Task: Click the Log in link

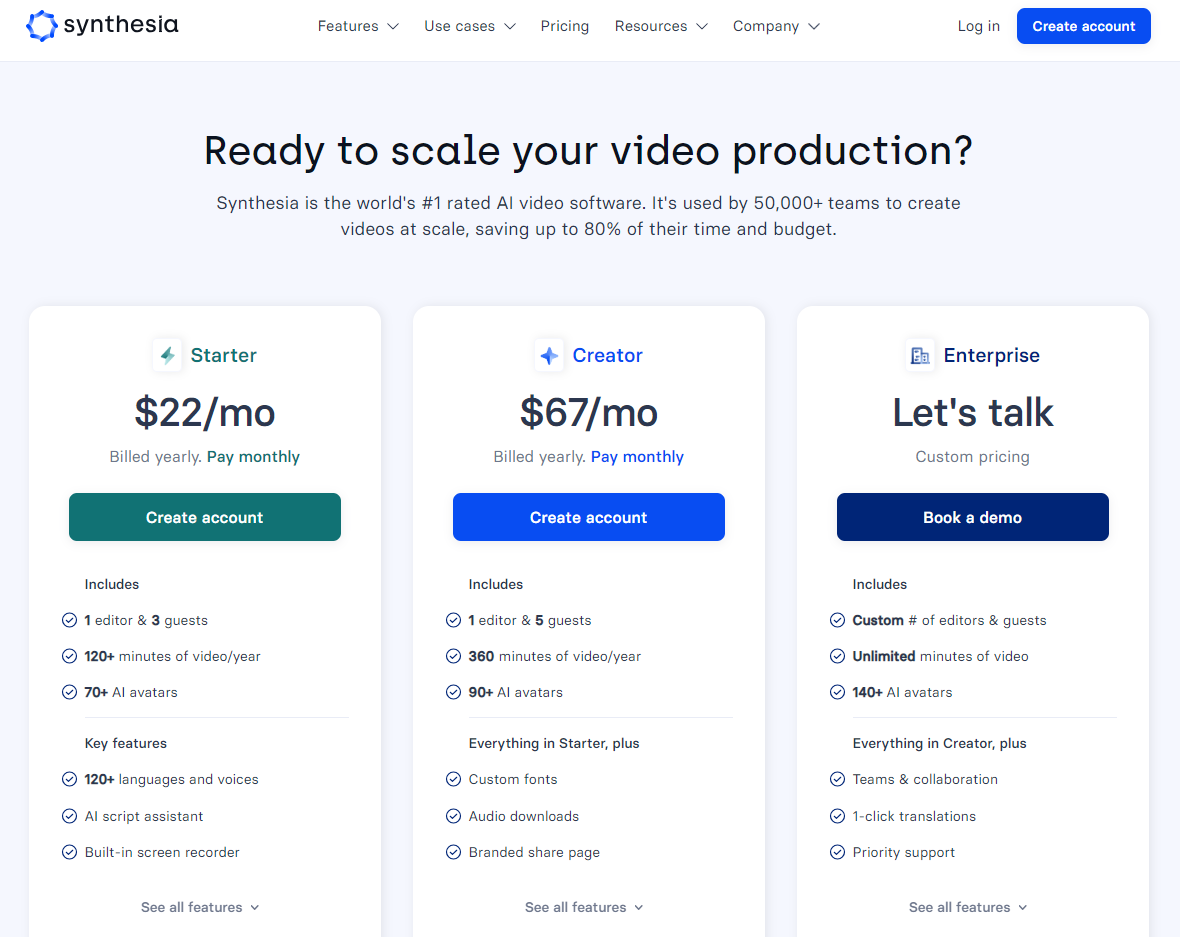Action: [978, 26]
